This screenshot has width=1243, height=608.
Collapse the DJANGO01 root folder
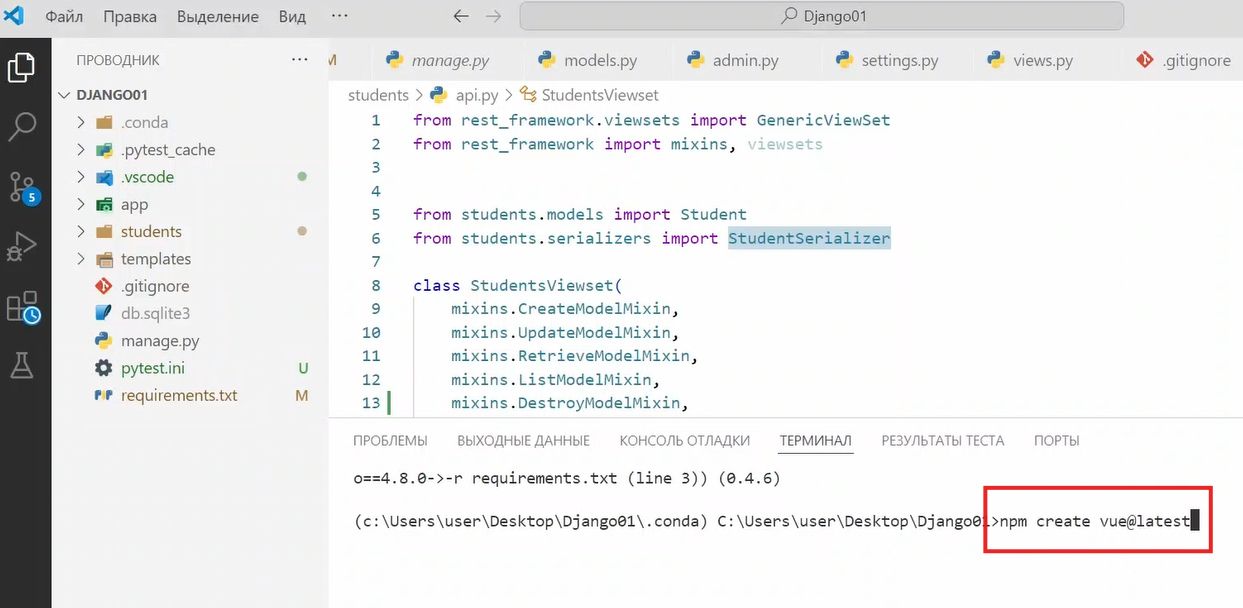[66, 95]
